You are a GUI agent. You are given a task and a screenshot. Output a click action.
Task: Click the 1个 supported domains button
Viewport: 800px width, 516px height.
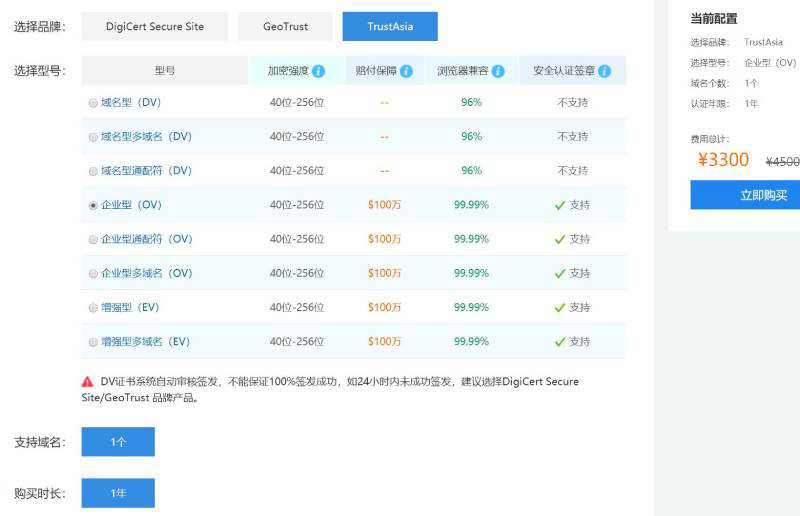tap(118, 442)
